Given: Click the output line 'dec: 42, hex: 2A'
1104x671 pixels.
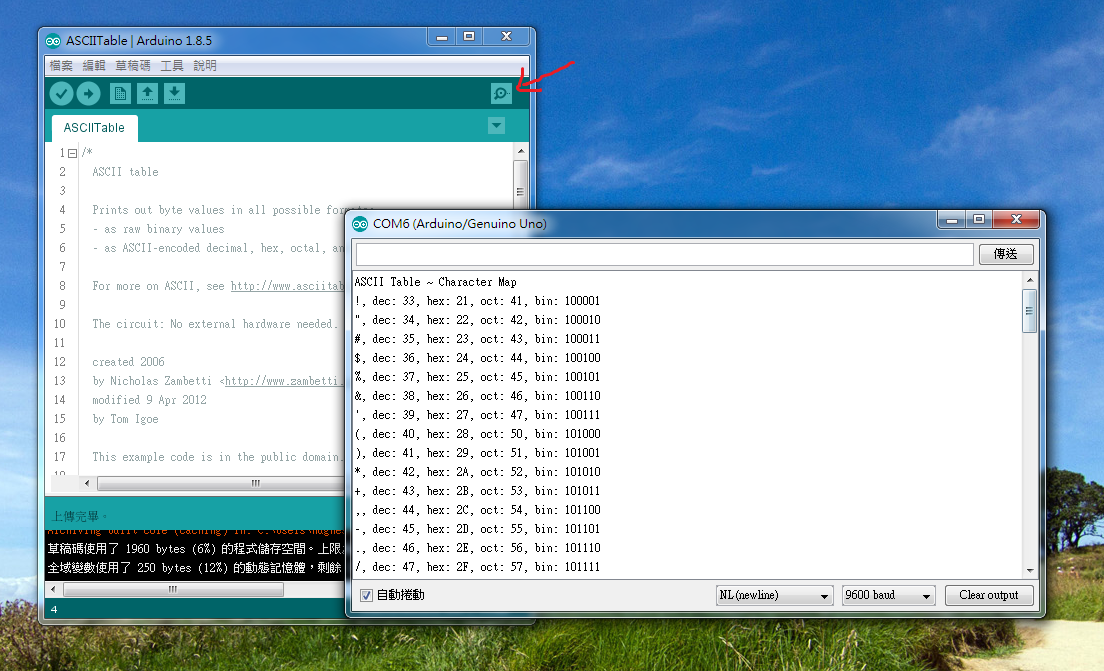Looking at the screenshot, I should pos(477,472).
